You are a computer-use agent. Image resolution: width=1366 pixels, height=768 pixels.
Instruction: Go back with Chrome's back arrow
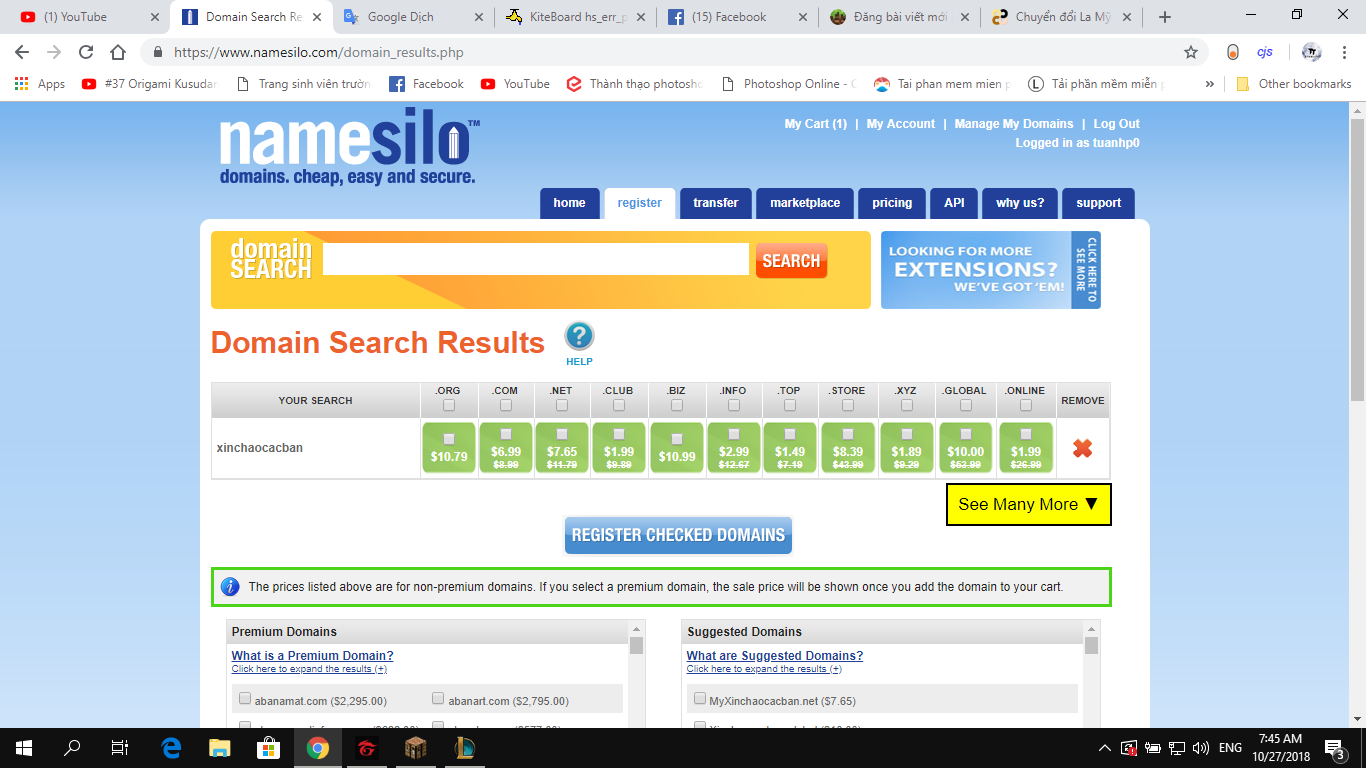22,52
